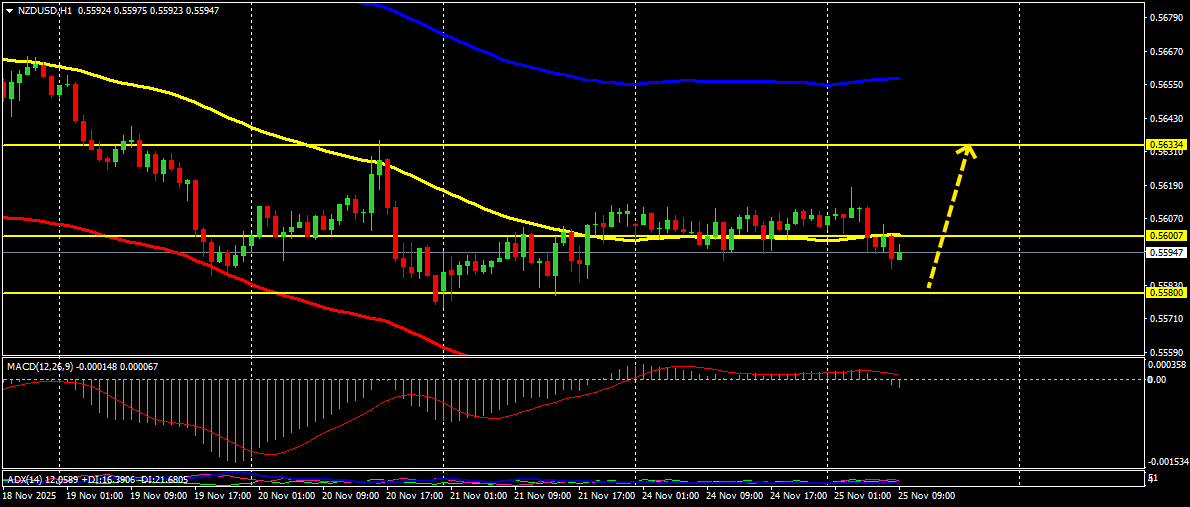
Task: Click the OHLC quote values in chart header
Action: pos(149,11)
